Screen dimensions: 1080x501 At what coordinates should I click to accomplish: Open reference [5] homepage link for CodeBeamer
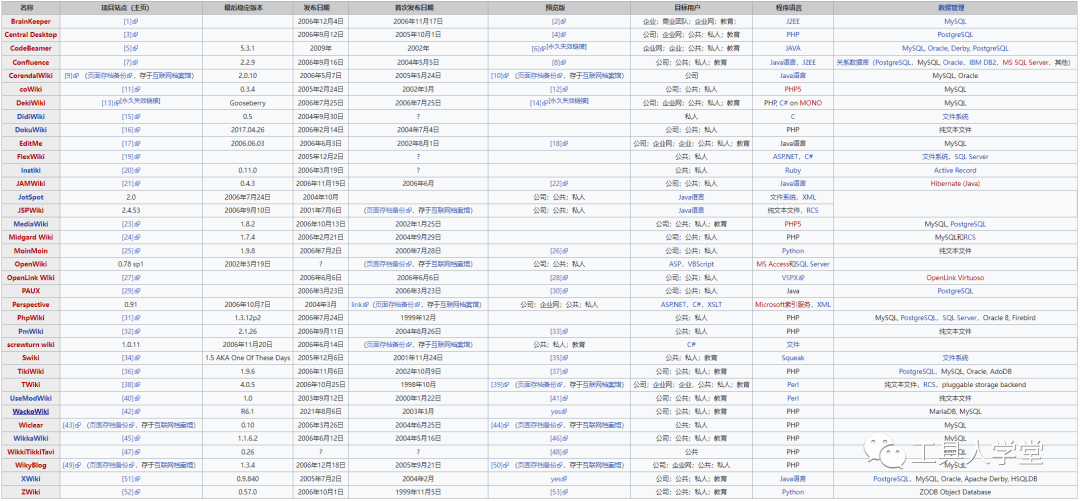[x=131, y=48]
